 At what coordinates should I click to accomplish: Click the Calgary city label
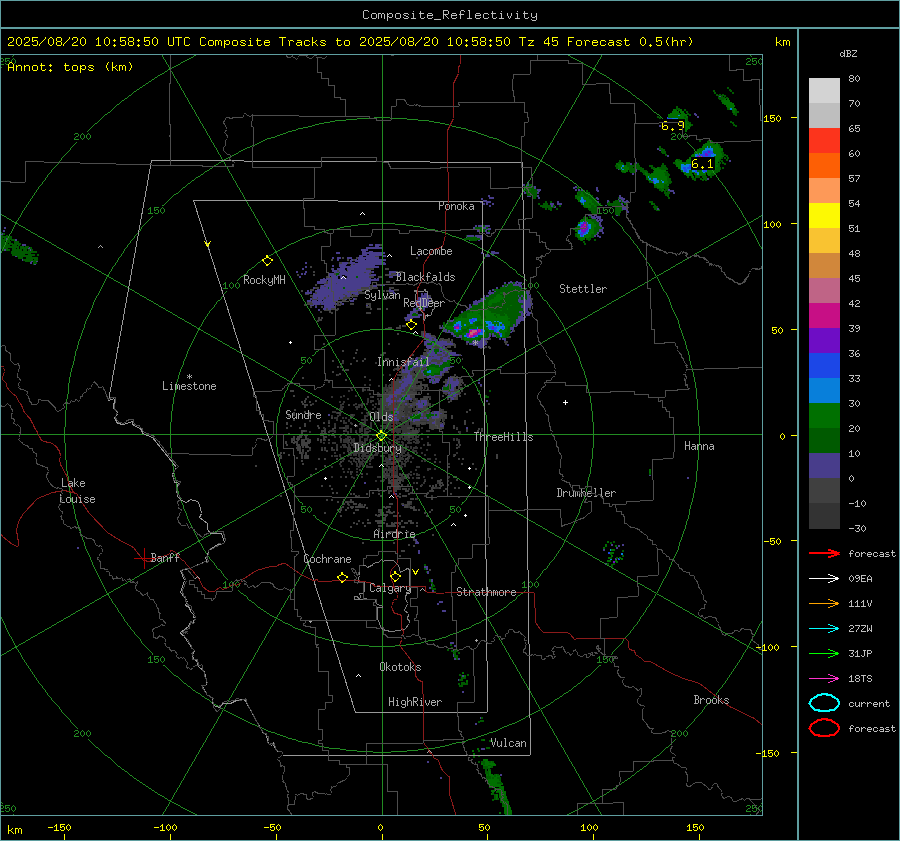click(x=390, y=588)
